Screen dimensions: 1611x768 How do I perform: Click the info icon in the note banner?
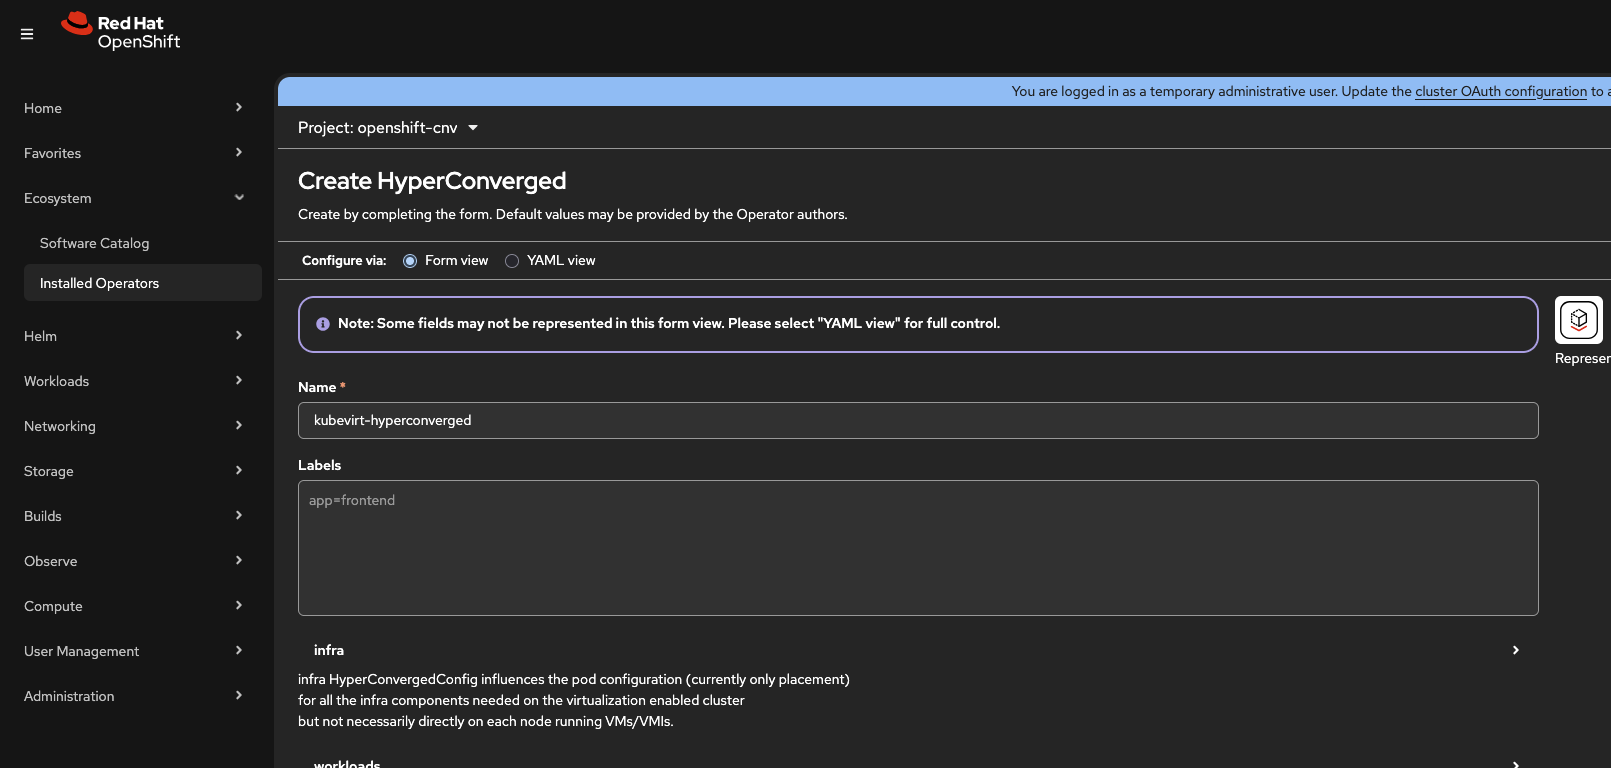coord(323,324)
